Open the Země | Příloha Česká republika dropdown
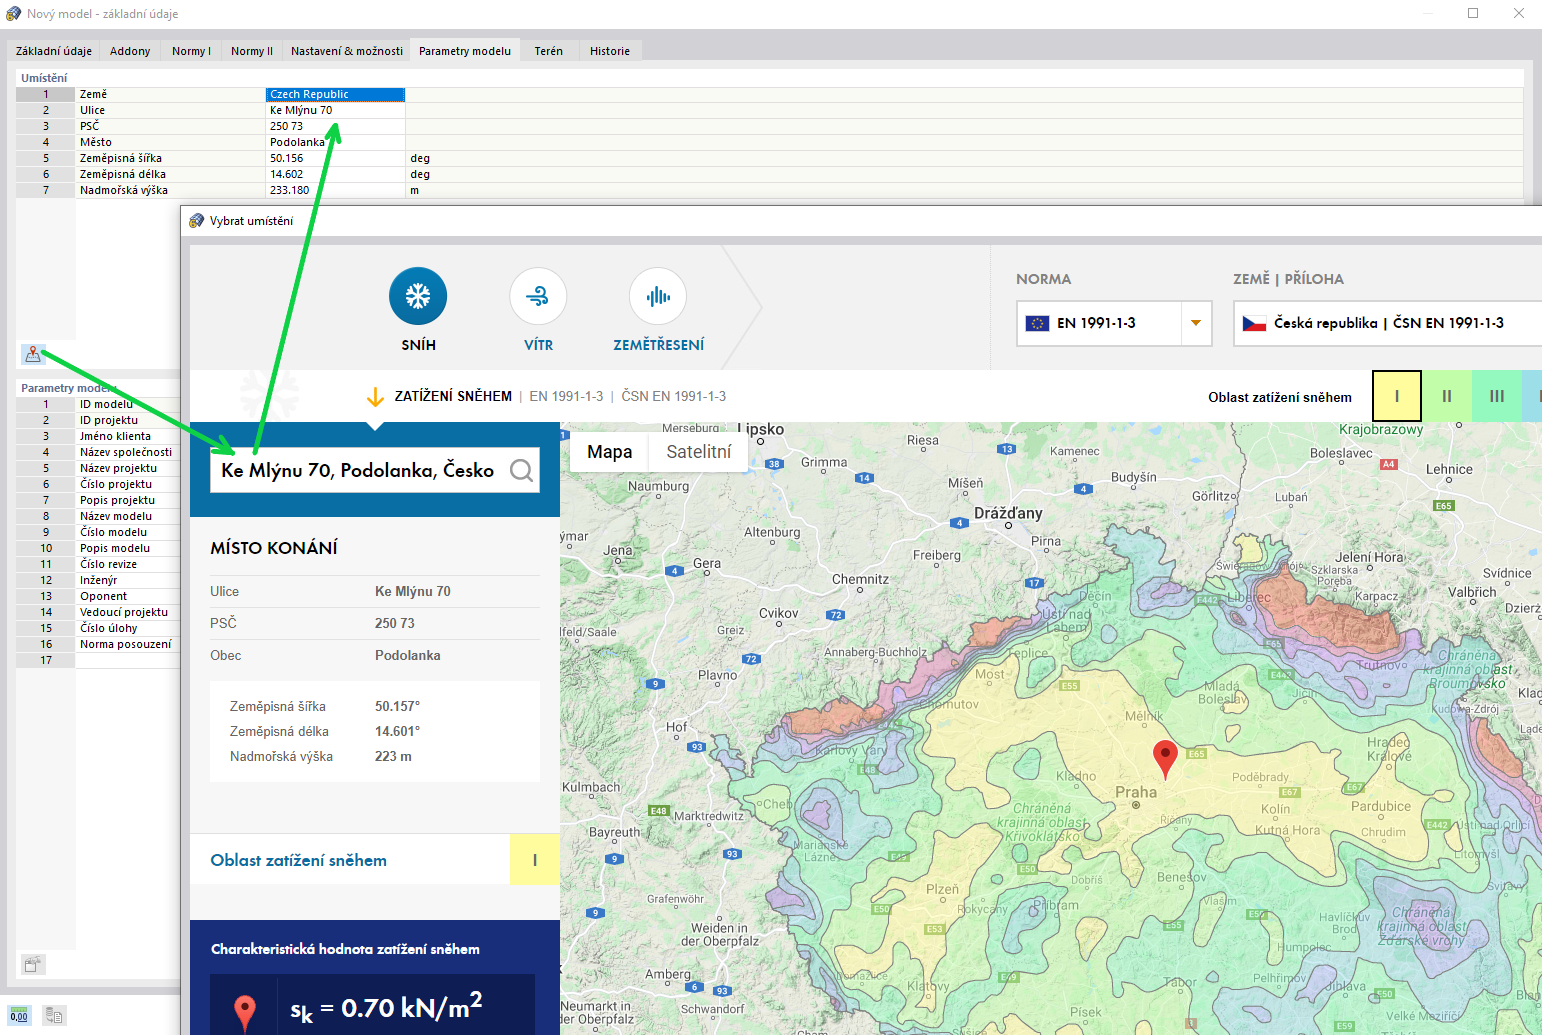1542x1035 pixels. tap(1387, 323)
